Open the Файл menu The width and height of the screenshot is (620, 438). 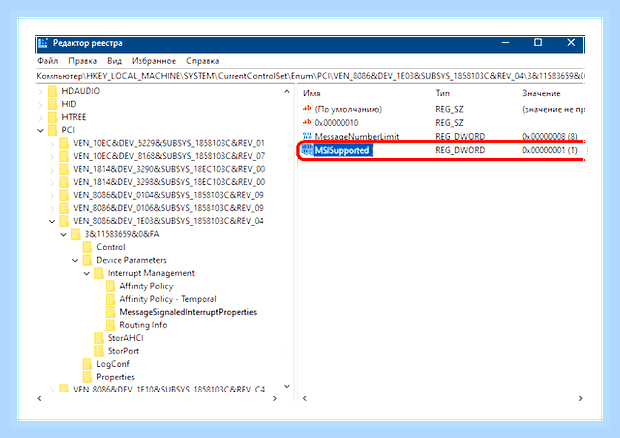[47, 61]
